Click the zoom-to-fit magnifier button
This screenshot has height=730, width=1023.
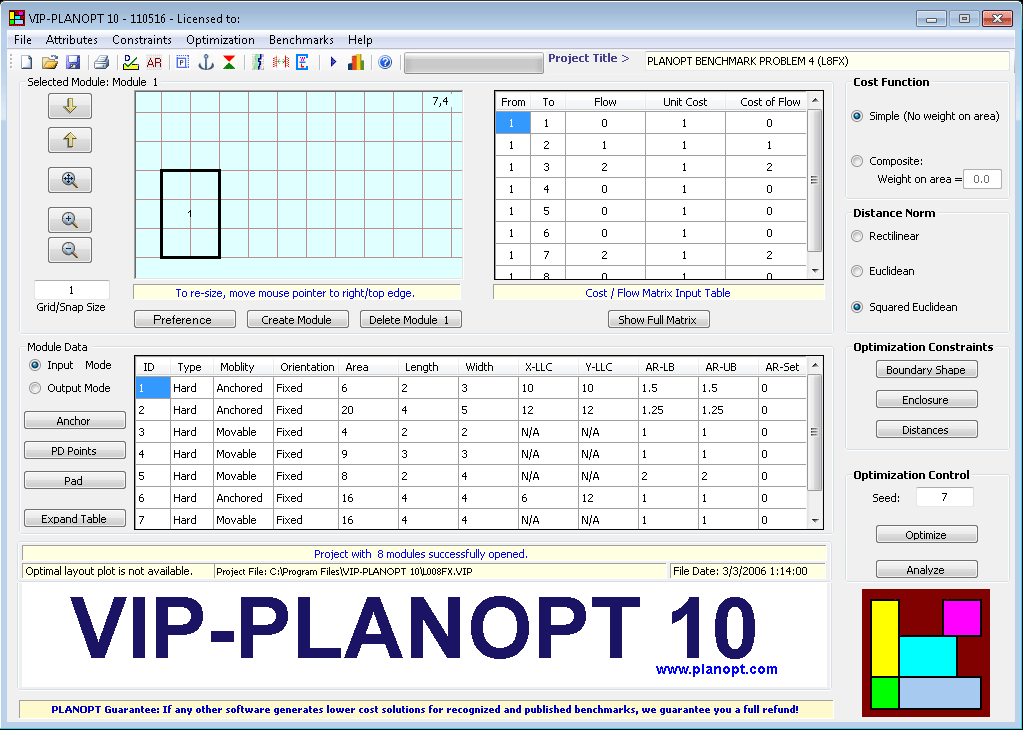[x=70, y=180]
